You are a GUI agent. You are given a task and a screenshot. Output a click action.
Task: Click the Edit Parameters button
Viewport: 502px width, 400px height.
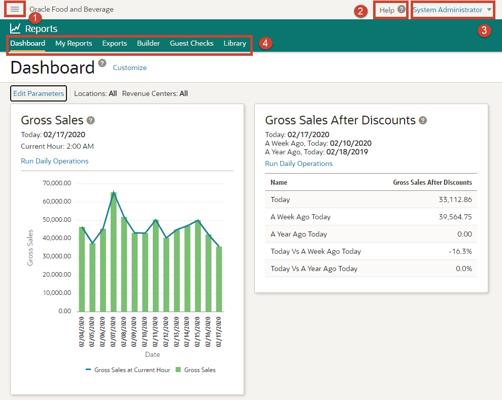tap(38, 93)
